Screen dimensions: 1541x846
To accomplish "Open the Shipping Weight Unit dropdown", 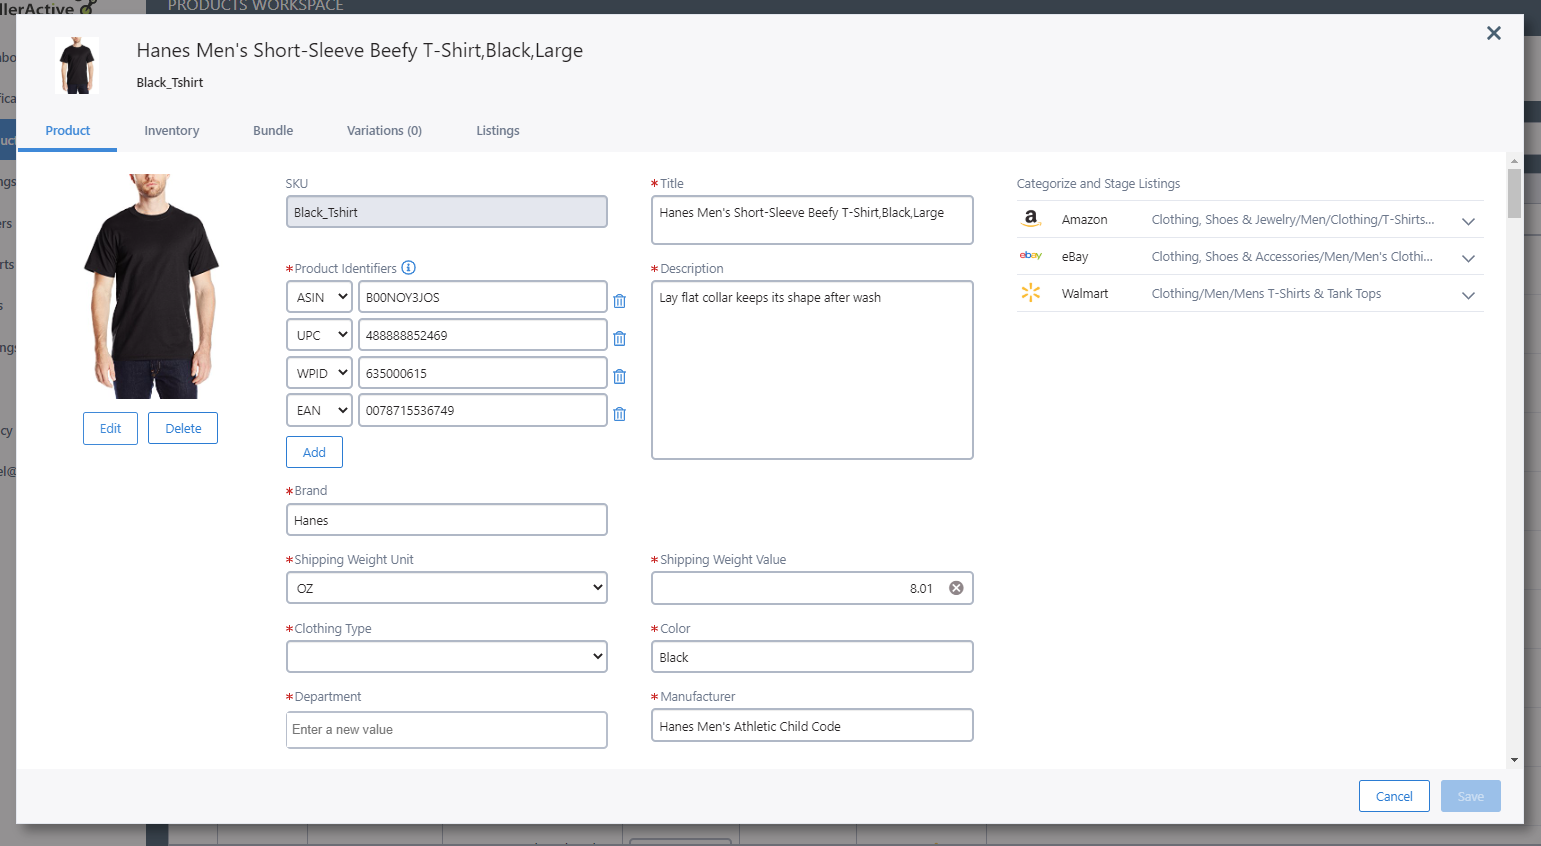I will coord(446,588).
